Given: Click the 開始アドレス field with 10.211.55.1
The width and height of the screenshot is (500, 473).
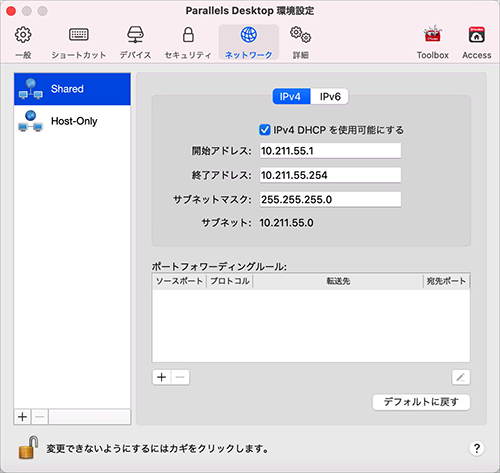Looking at the screenshot, I should tap(330, 151).
